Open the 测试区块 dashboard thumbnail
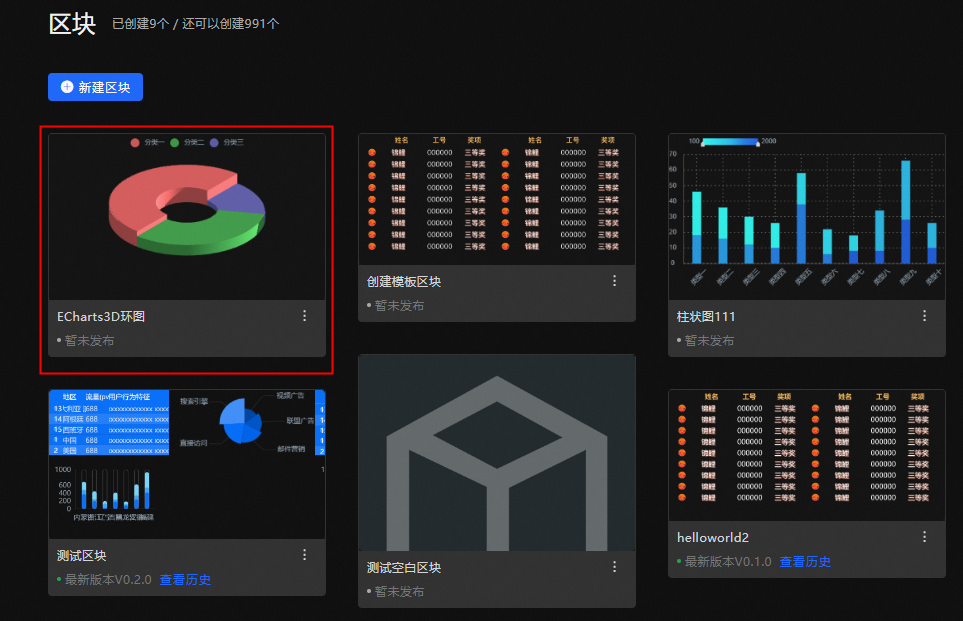The width and height of the screenshot is (963, 621). click(x=187, y=464)
